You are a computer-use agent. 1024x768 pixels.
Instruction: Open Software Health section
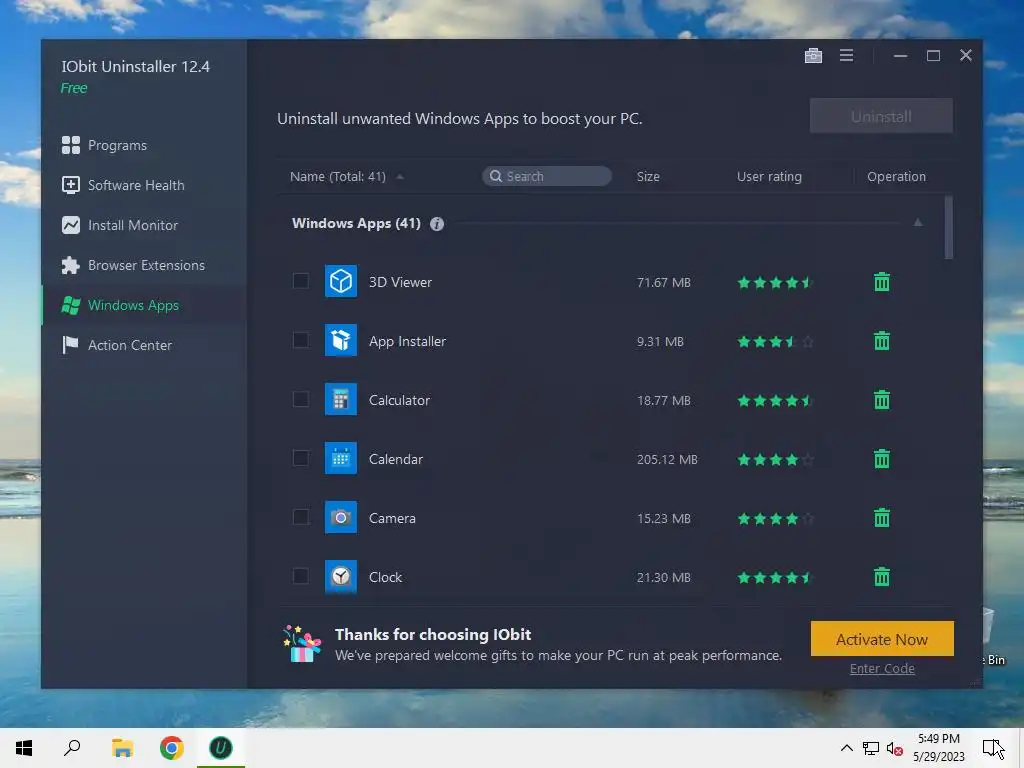(144, 185)
